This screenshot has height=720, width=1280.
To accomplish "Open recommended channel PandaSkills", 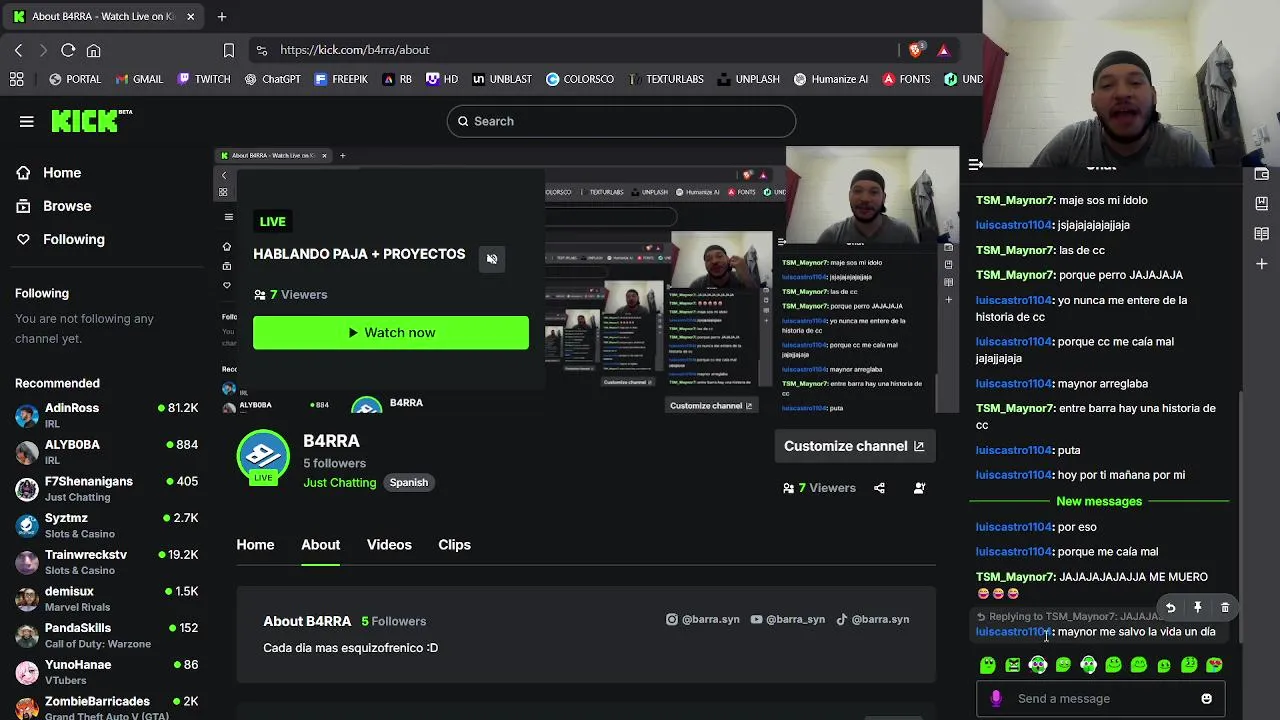I will (107, 636).
